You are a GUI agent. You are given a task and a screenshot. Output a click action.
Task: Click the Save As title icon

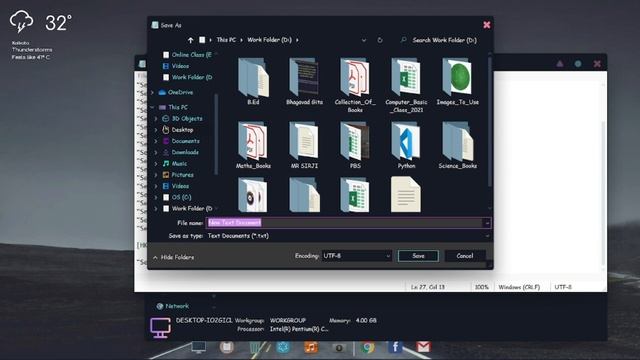pos(155,25)
